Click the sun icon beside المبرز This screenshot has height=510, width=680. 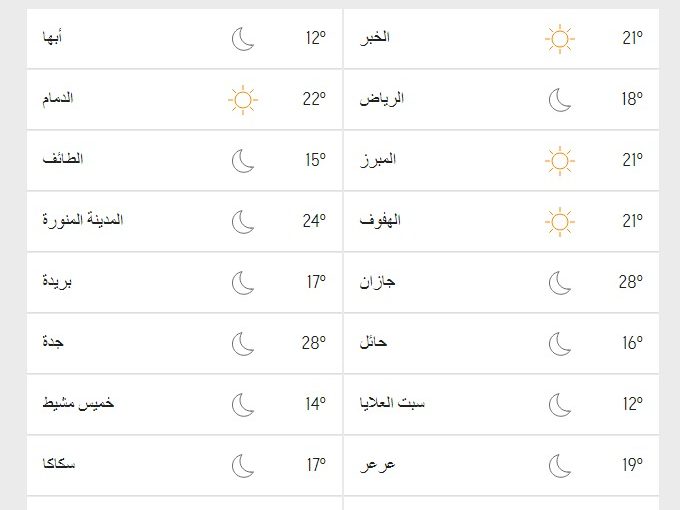[559, 160]
